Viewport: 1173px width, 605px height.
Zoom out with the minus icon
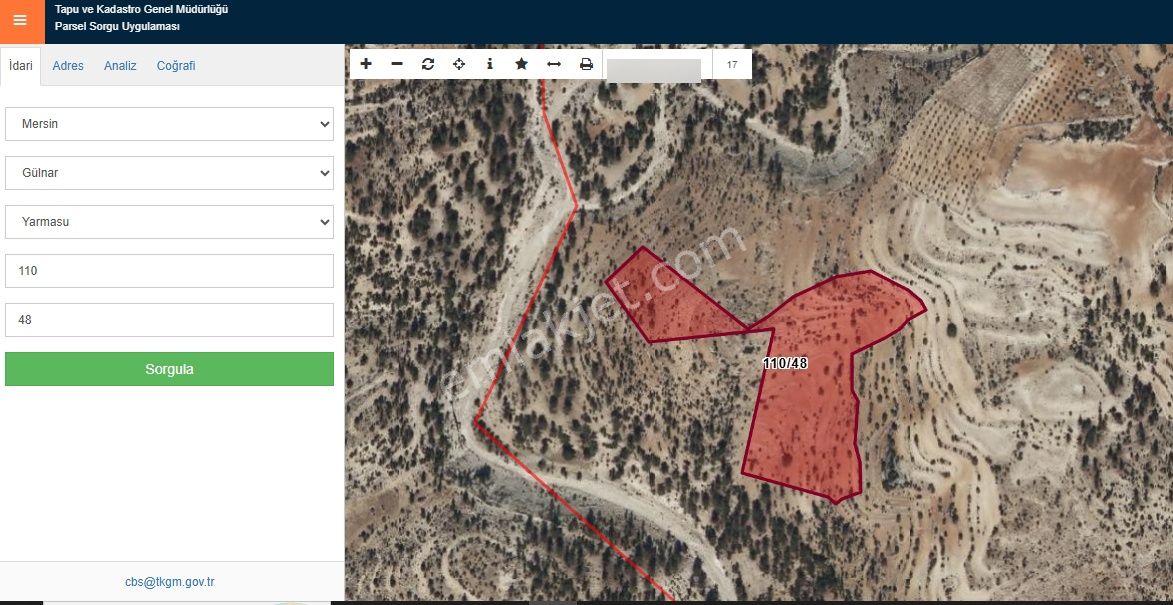pyautogui.click(x=397, y=64)
